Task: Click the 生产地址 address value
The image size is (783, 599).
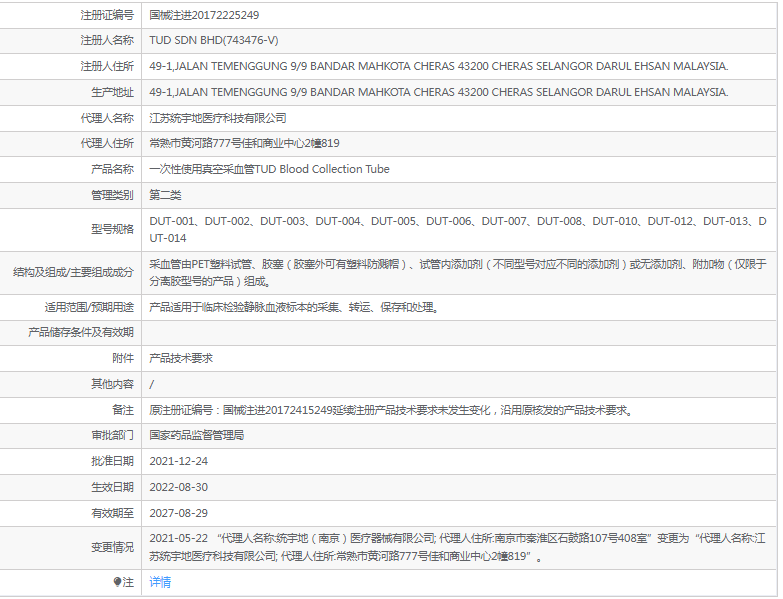Action: coord(438,92)
